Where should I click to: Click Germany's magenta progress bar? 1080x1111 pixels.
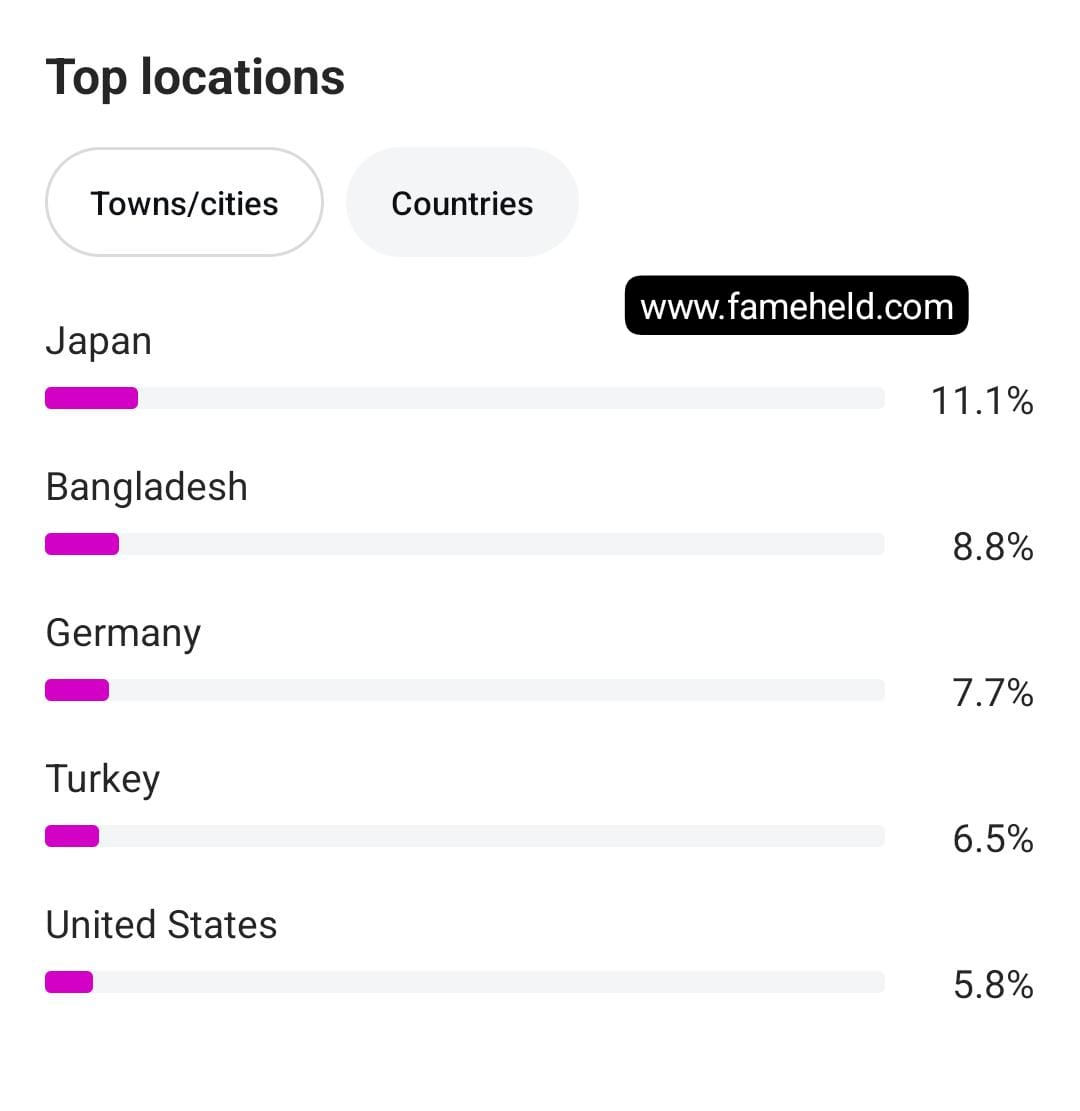(77, 690)
